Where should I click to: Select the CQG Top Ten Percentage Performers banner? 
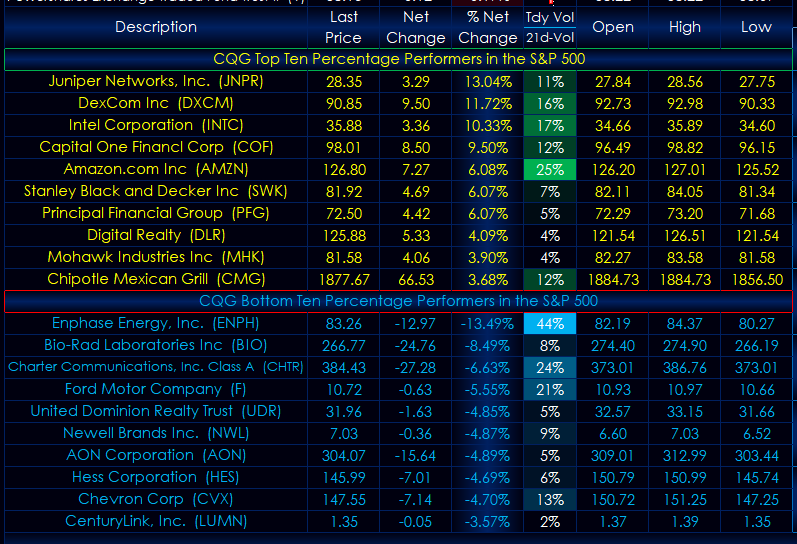point(398,59)
